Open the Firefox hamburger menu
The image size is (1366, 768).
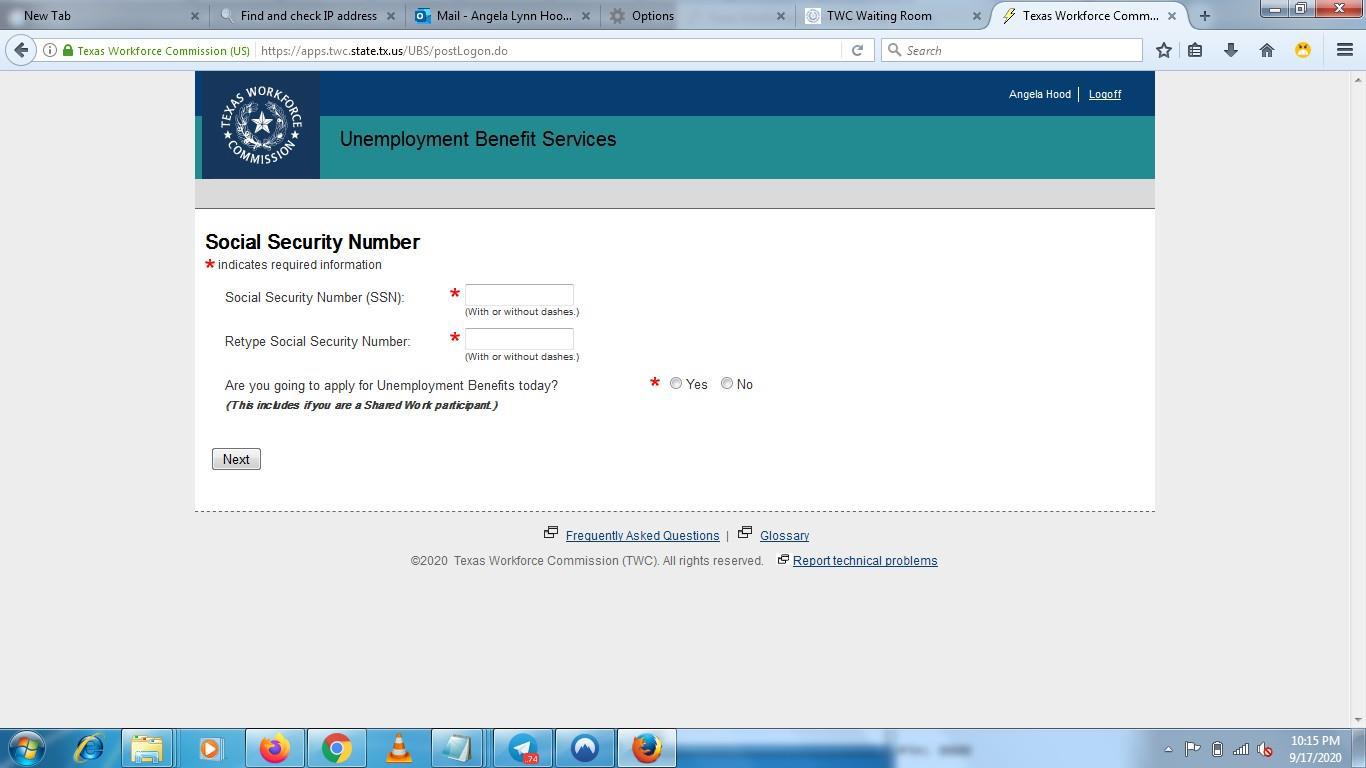1345,50
